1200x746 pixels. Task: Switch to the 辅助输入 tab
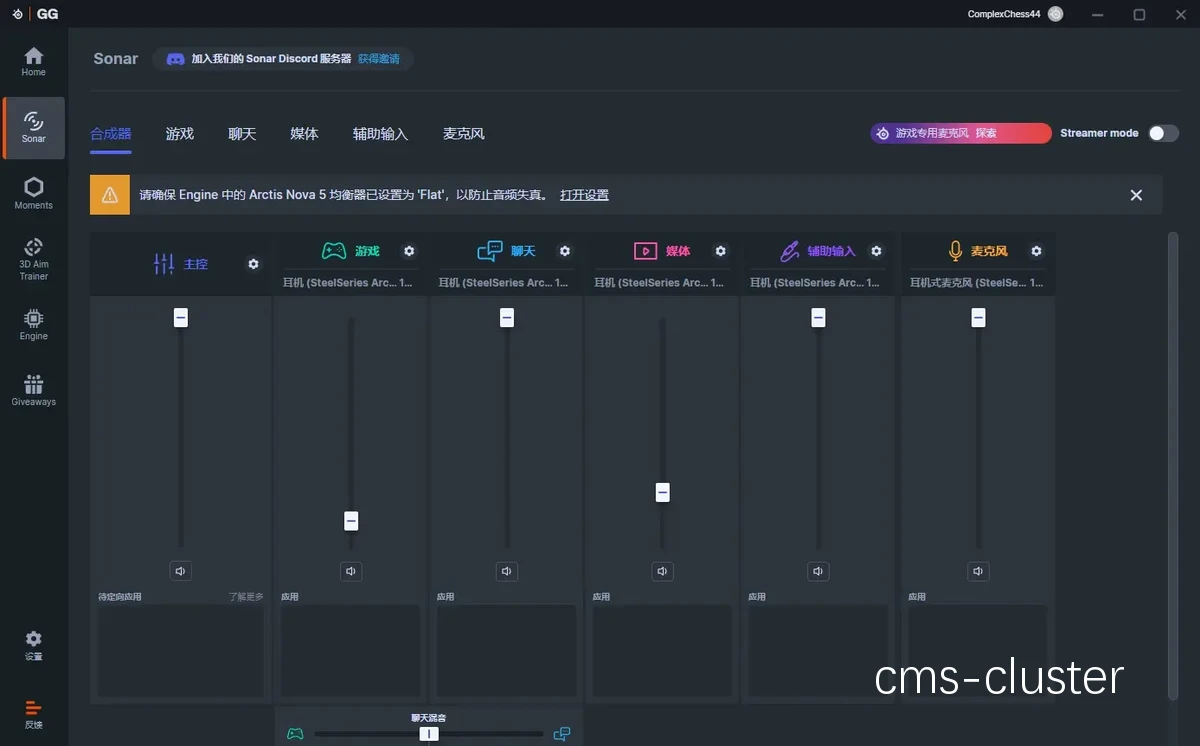point(380,133)
